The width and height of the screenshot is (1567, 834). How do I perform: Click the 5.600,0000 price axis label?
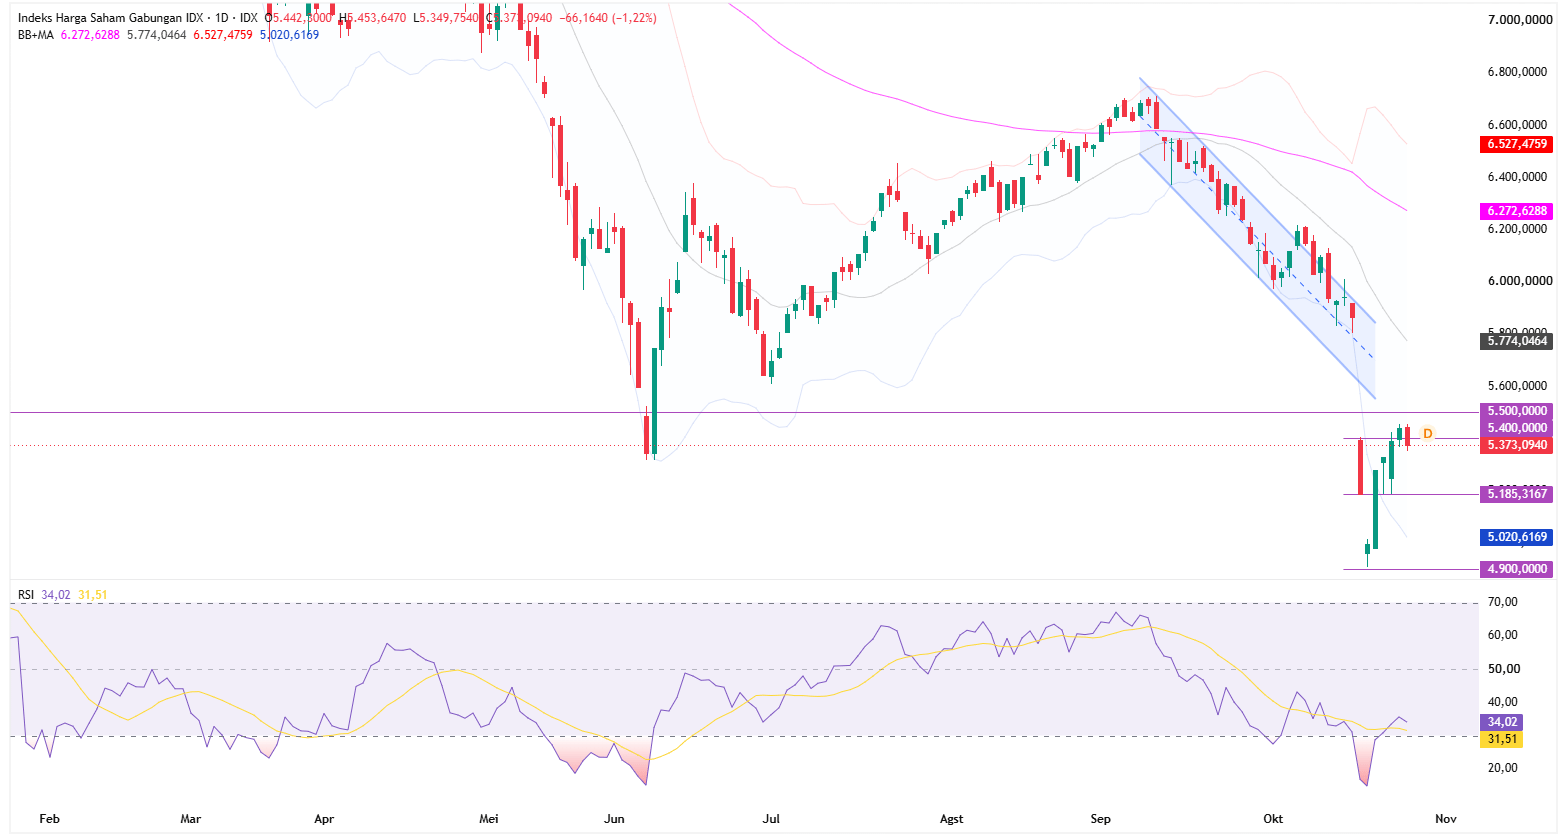click(x=1519, y=386)
